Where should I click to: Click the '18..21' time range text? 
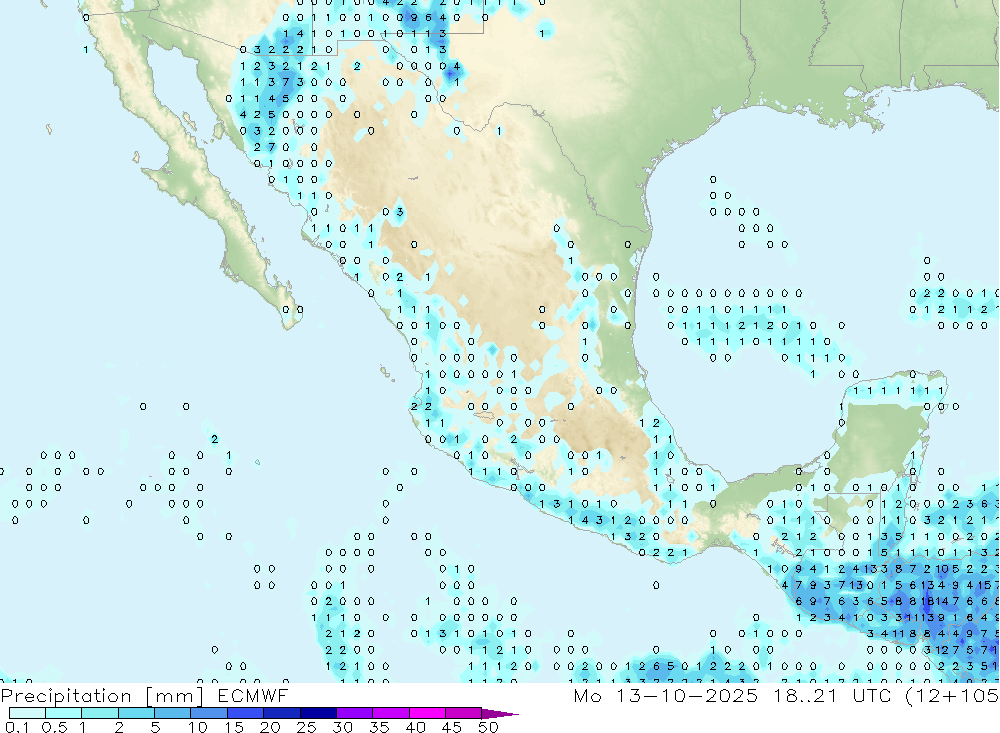805,695
